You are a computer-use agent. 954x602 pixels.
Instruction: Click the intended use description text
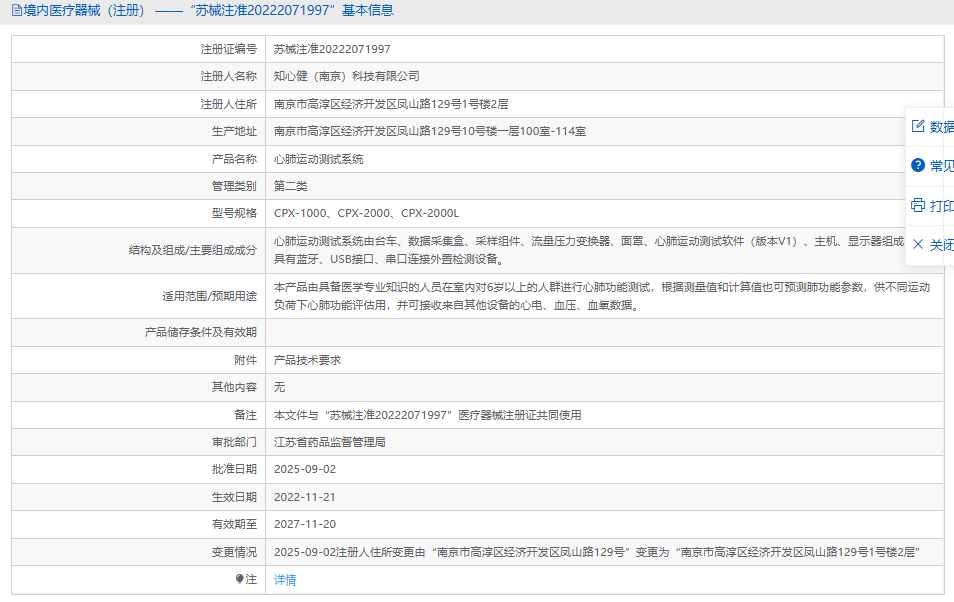602,296
